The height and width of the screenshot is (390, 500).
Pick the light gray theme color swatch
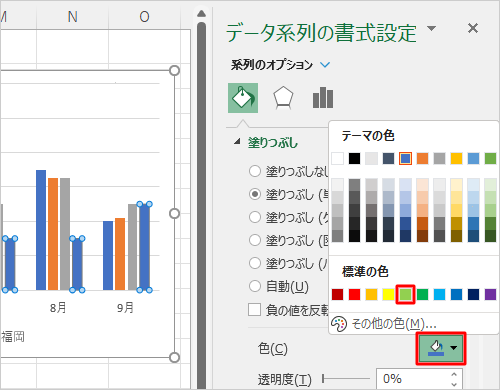tap(371, 158)
